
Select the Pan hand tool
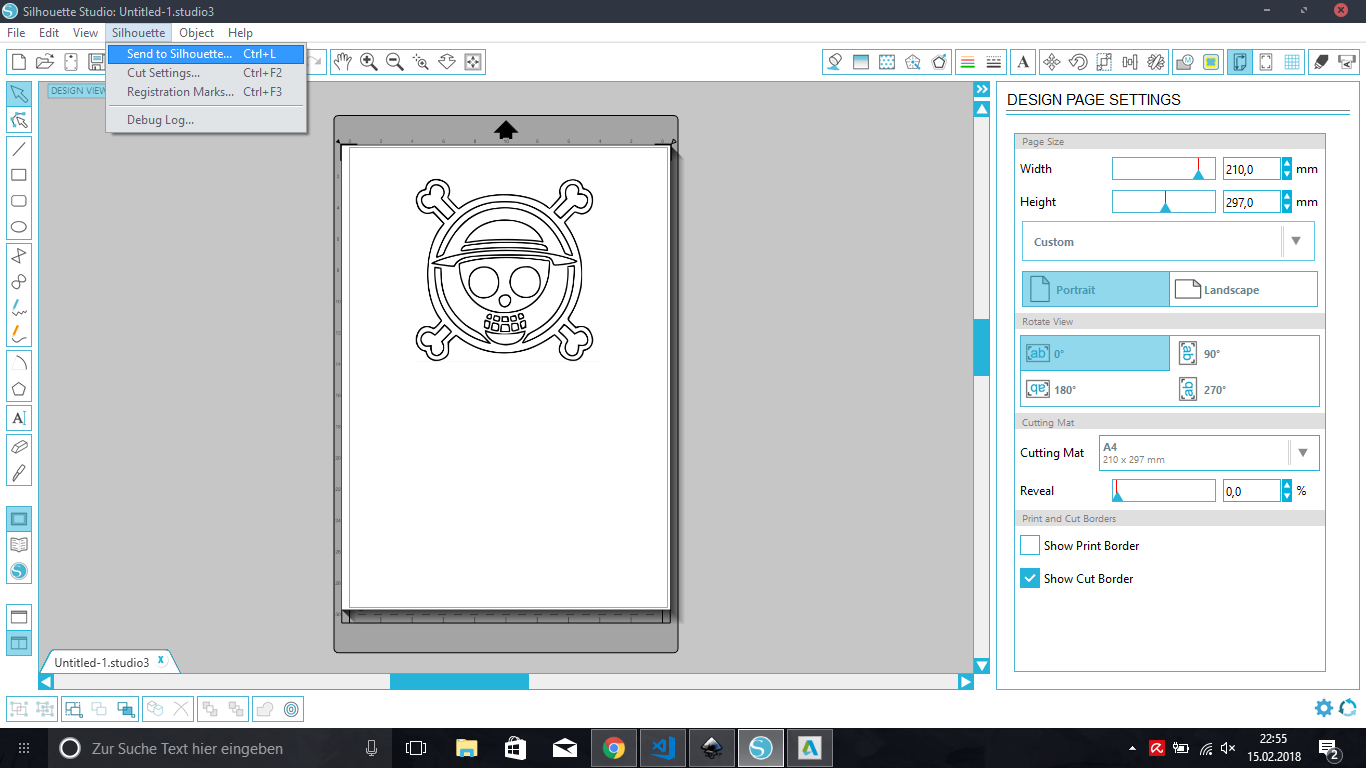[343, 62]
